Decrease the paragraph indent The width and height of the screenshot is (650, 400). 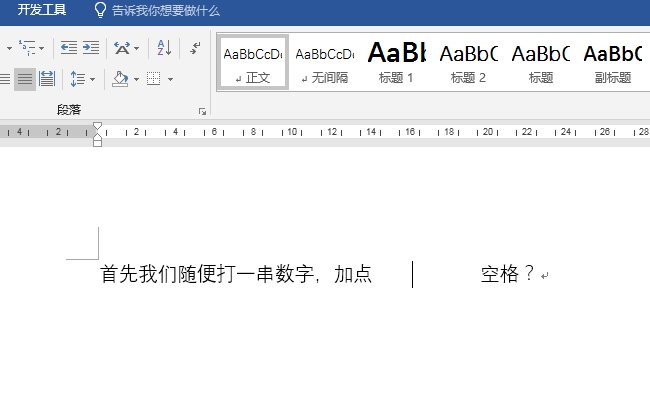[68, 48]
